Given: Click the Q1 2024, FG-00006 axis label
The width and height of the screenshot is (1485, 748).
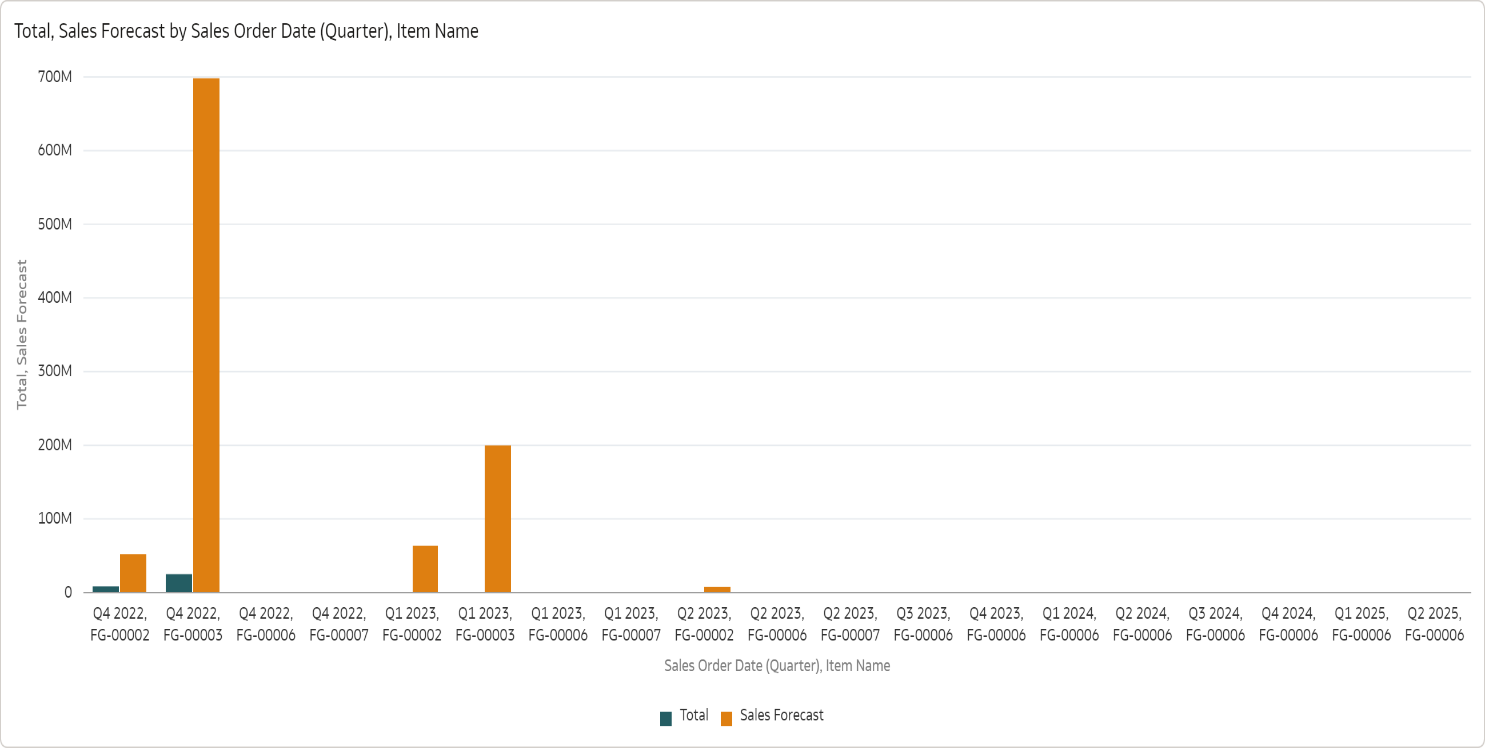Looking at the screenshot, I should (x=1069, y=624).
